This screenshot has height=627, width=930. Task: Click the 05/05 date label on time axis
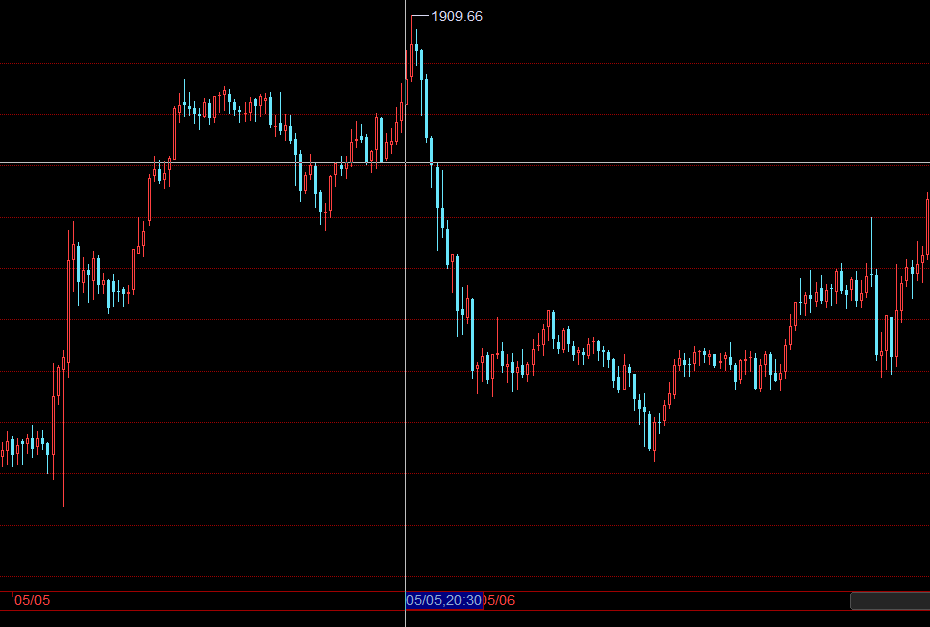point(32,600)
